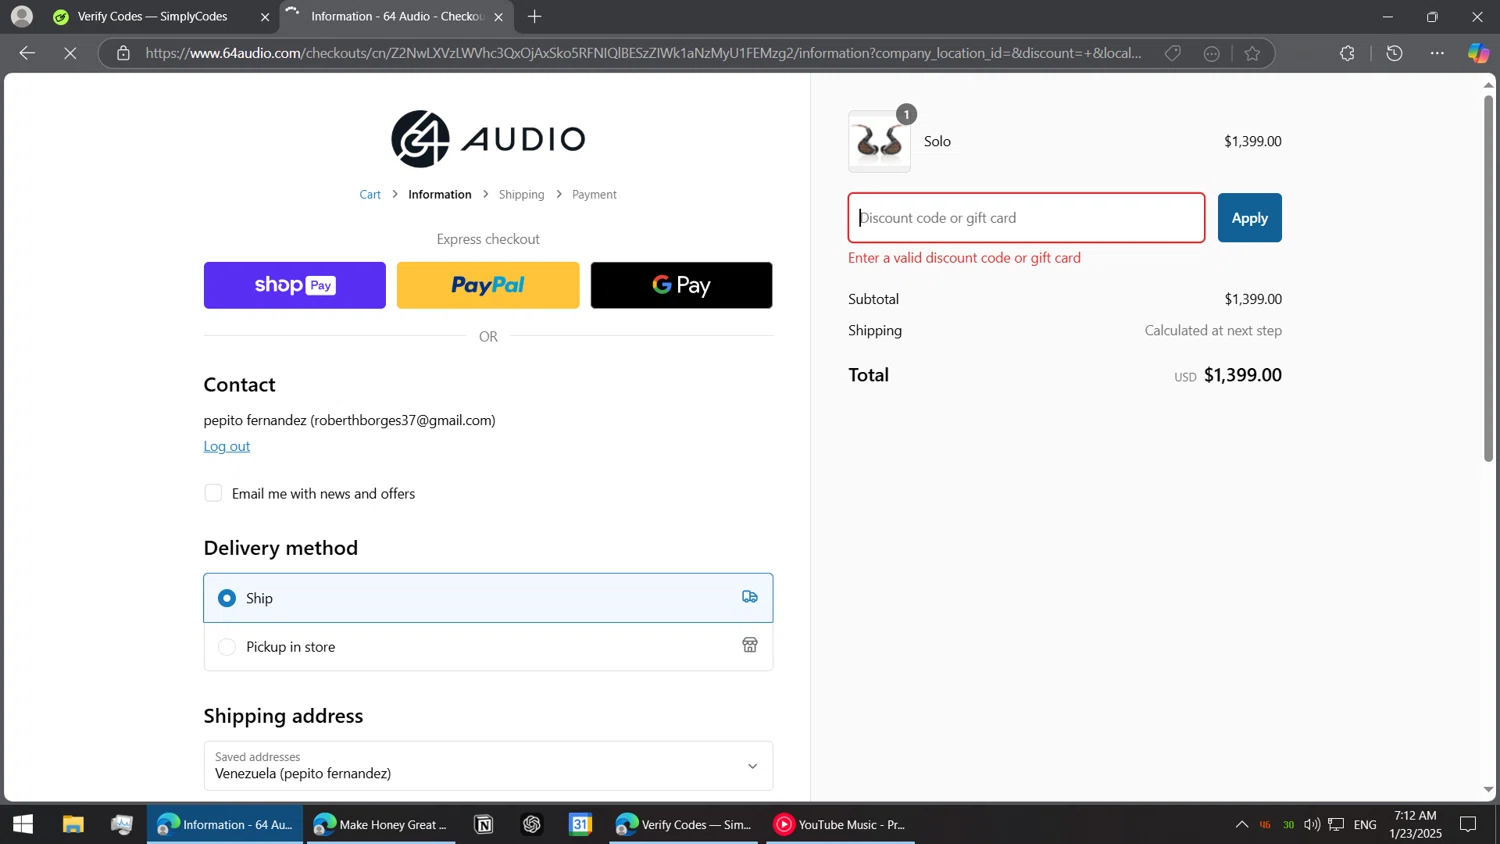Click the page vertical scrollbar

[x=1488, y=278]
